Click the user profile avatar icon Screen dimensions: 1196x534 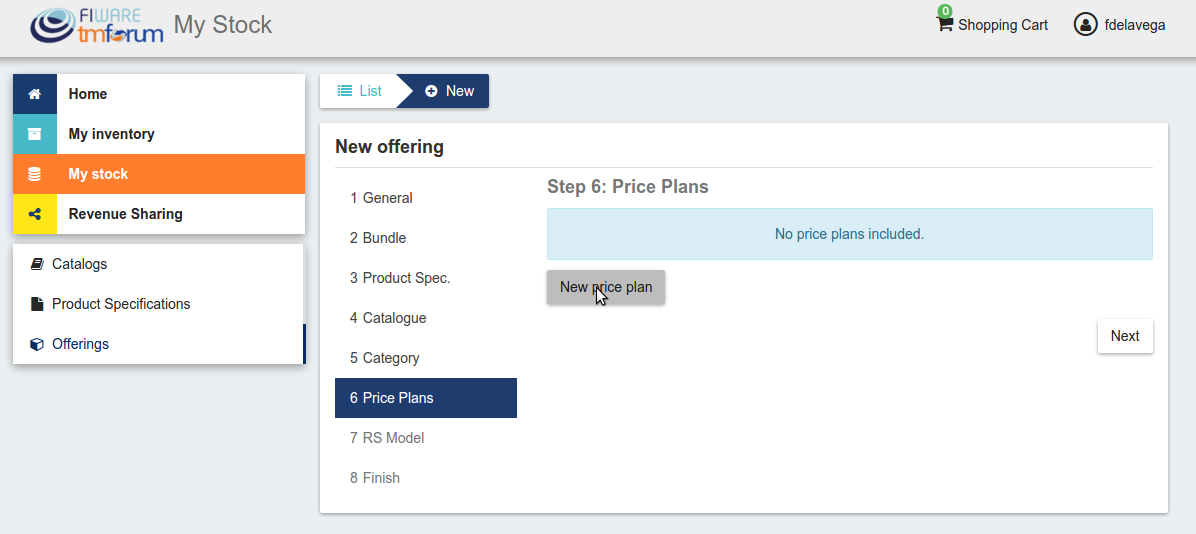tap(1085, 24)
